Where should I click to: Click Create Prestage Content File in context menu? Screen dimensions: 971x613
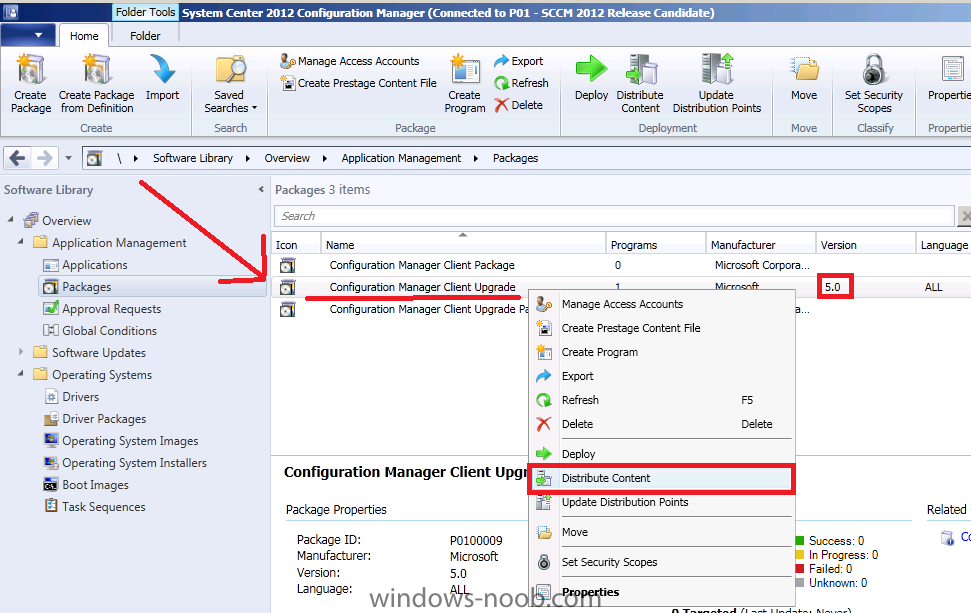click(x=661, y=328)
